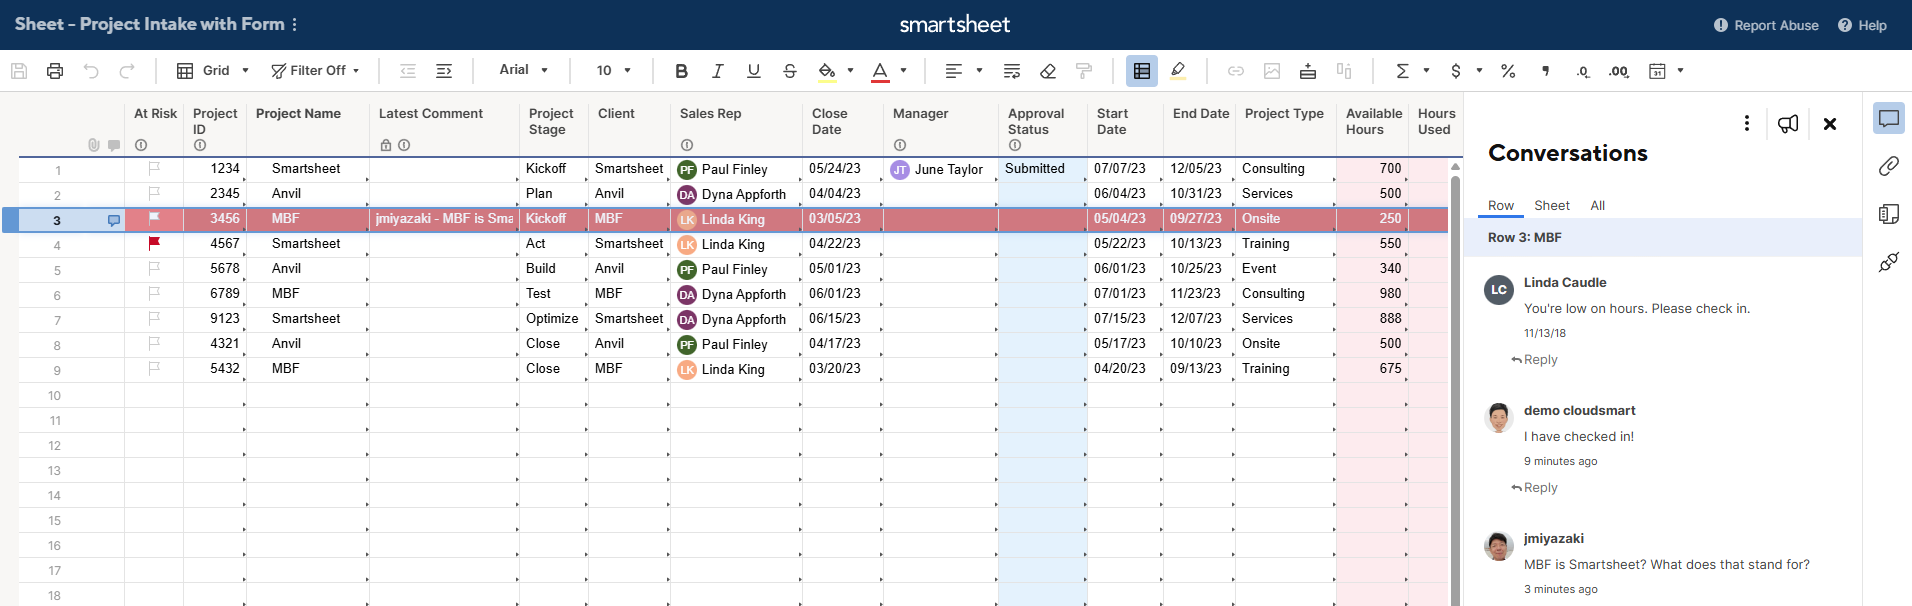Open the font size 10 dropdown
The height and width of the screenshot is (606, 1912).
point(614,71)
